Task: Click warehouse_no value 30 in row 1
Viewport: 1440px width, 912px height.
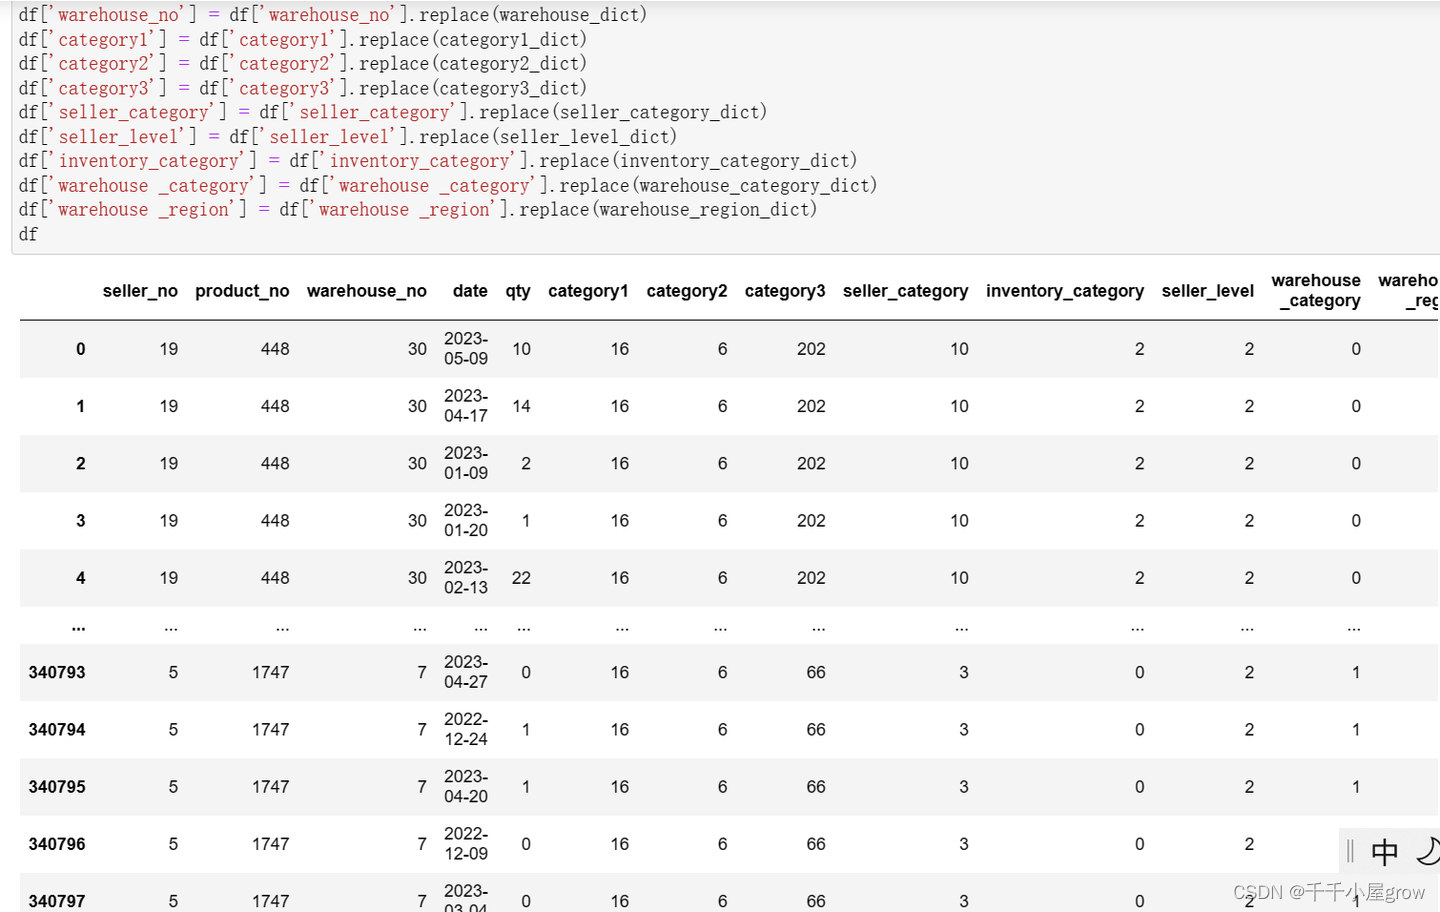Action: click(417, 406)
